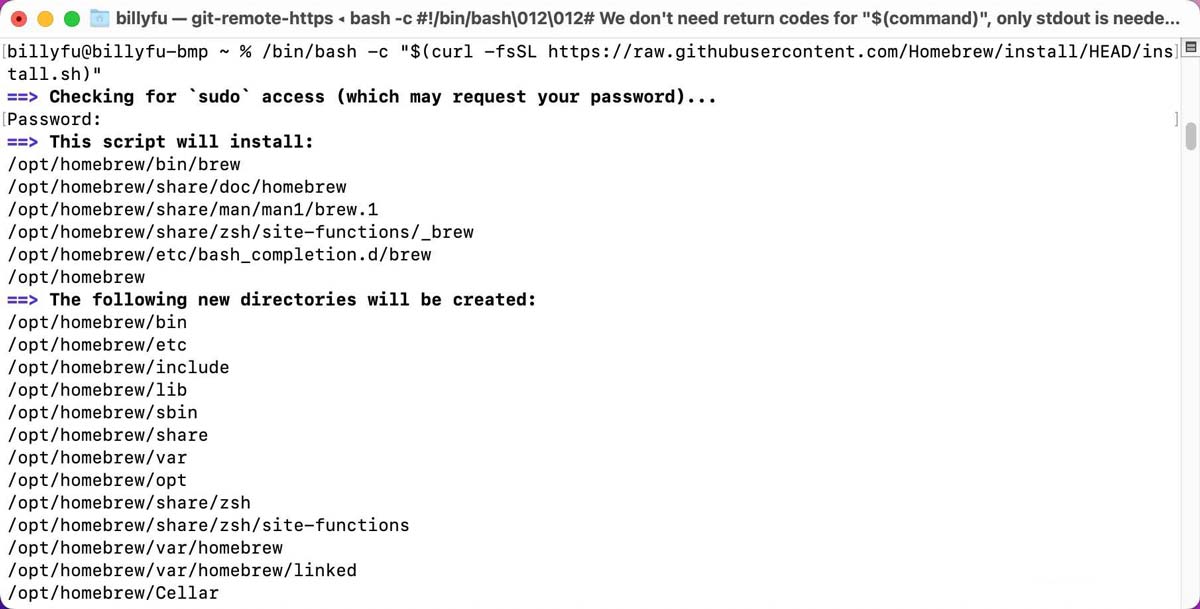Click the '/opt/homebrew/var/homebrew/linked' line
The height and width of the screenshot is (609, 1200).
[182, 570]
